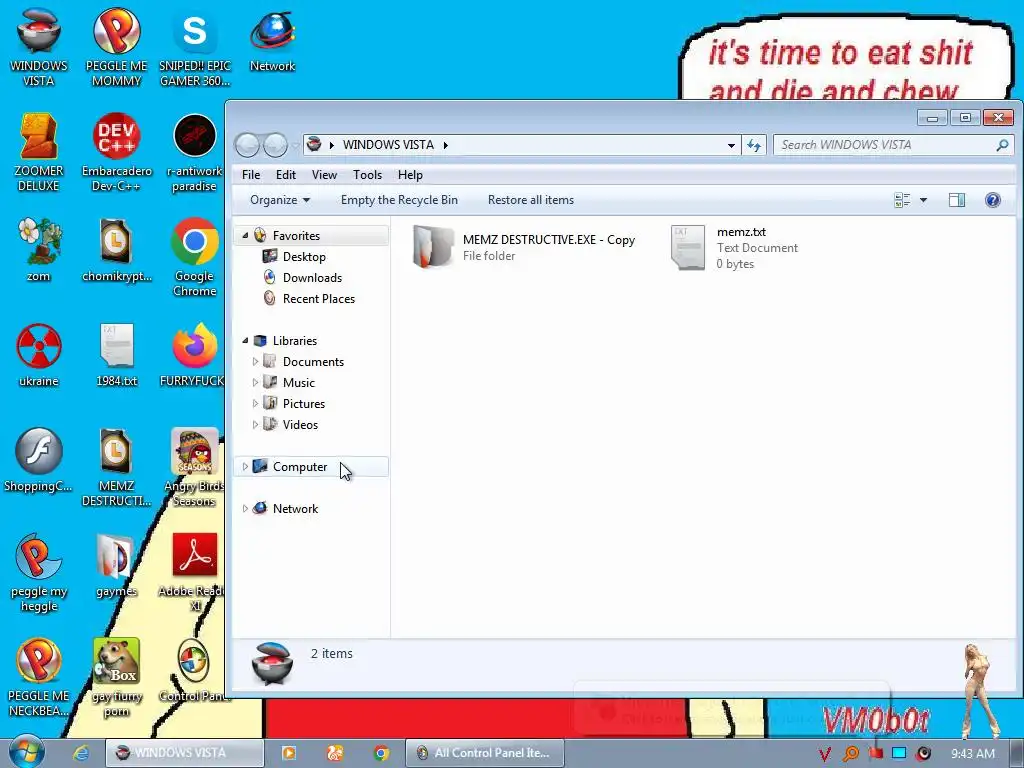Click the Chrome icon in taskbar

(x=381, y=753)
